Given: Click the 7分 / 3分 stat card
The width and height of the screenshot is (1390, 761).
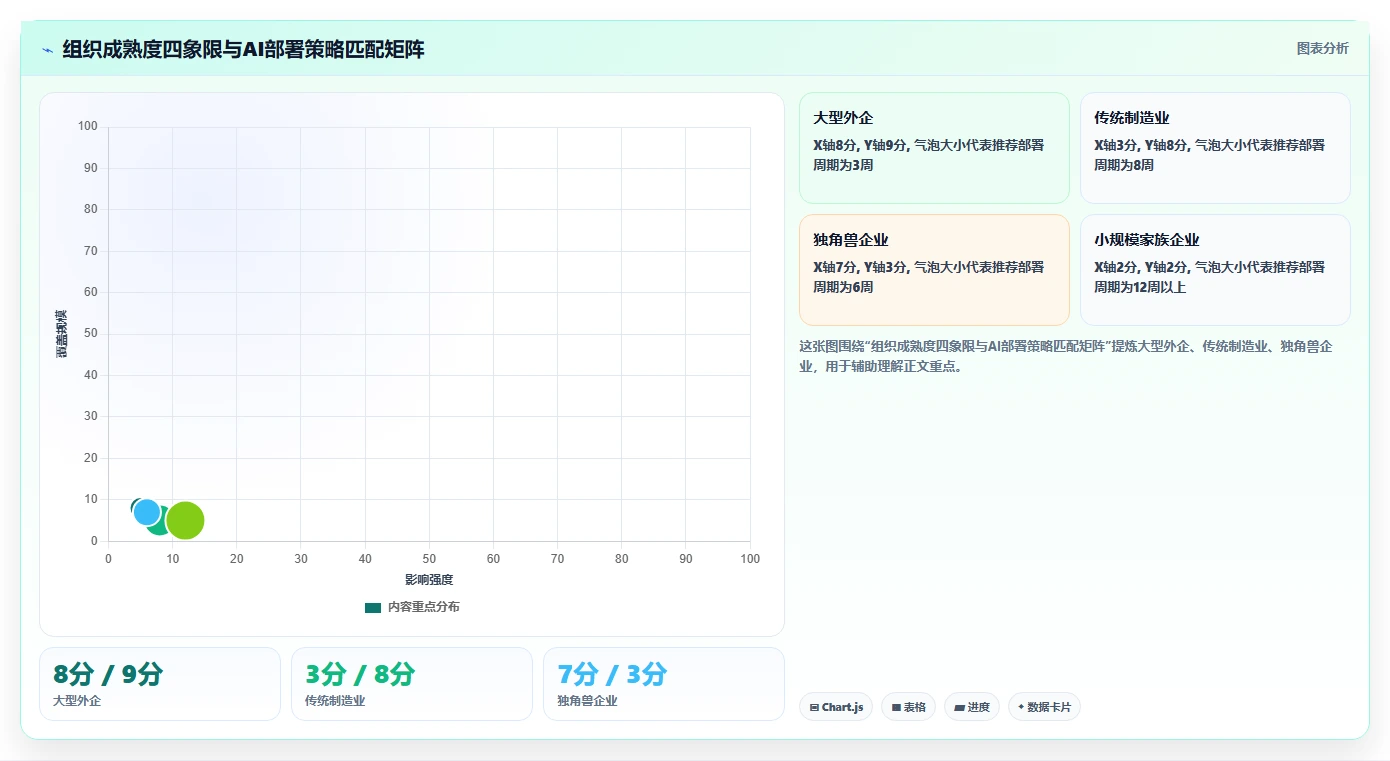Looking at the screenshot, I should point(664,684).
